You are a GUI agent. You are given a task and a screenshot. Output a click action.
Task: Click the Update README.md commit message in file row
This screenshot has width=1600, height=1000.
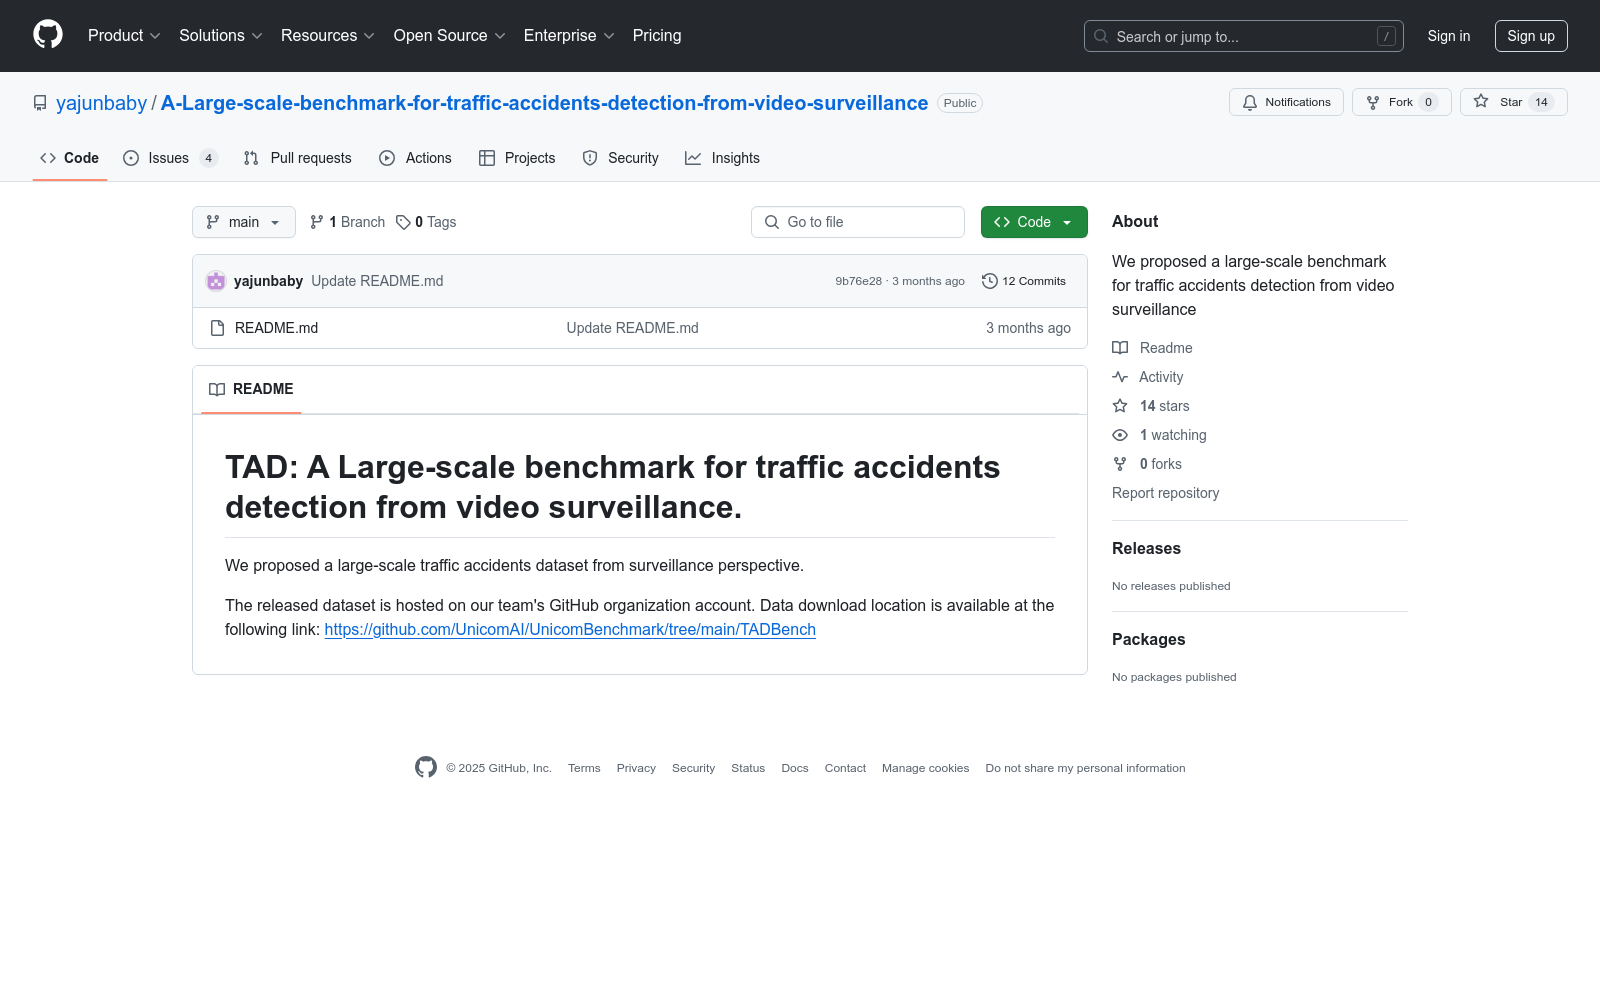632,328
